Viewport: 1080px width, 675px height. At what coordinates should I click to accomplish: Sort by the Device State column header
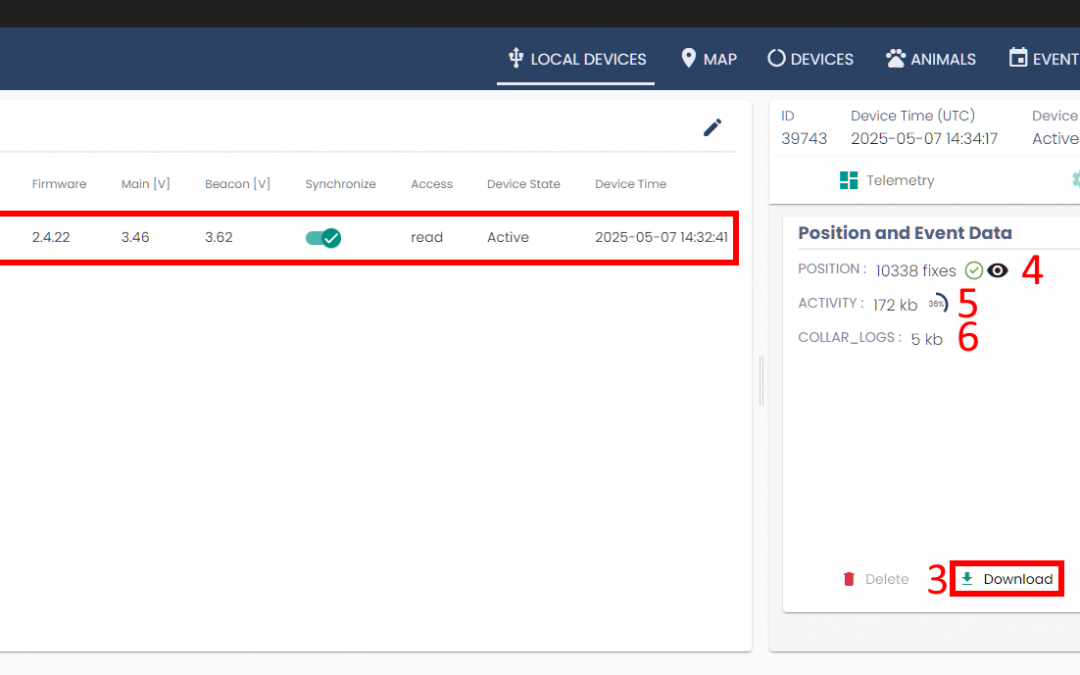pyautogui.click(x=523, y=184)
